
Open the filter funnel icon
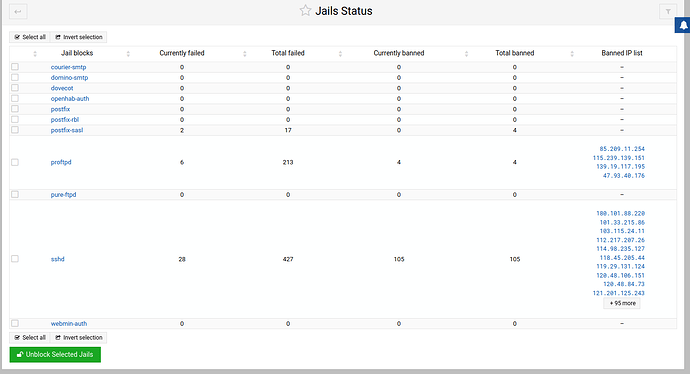[x=668, y=11]
